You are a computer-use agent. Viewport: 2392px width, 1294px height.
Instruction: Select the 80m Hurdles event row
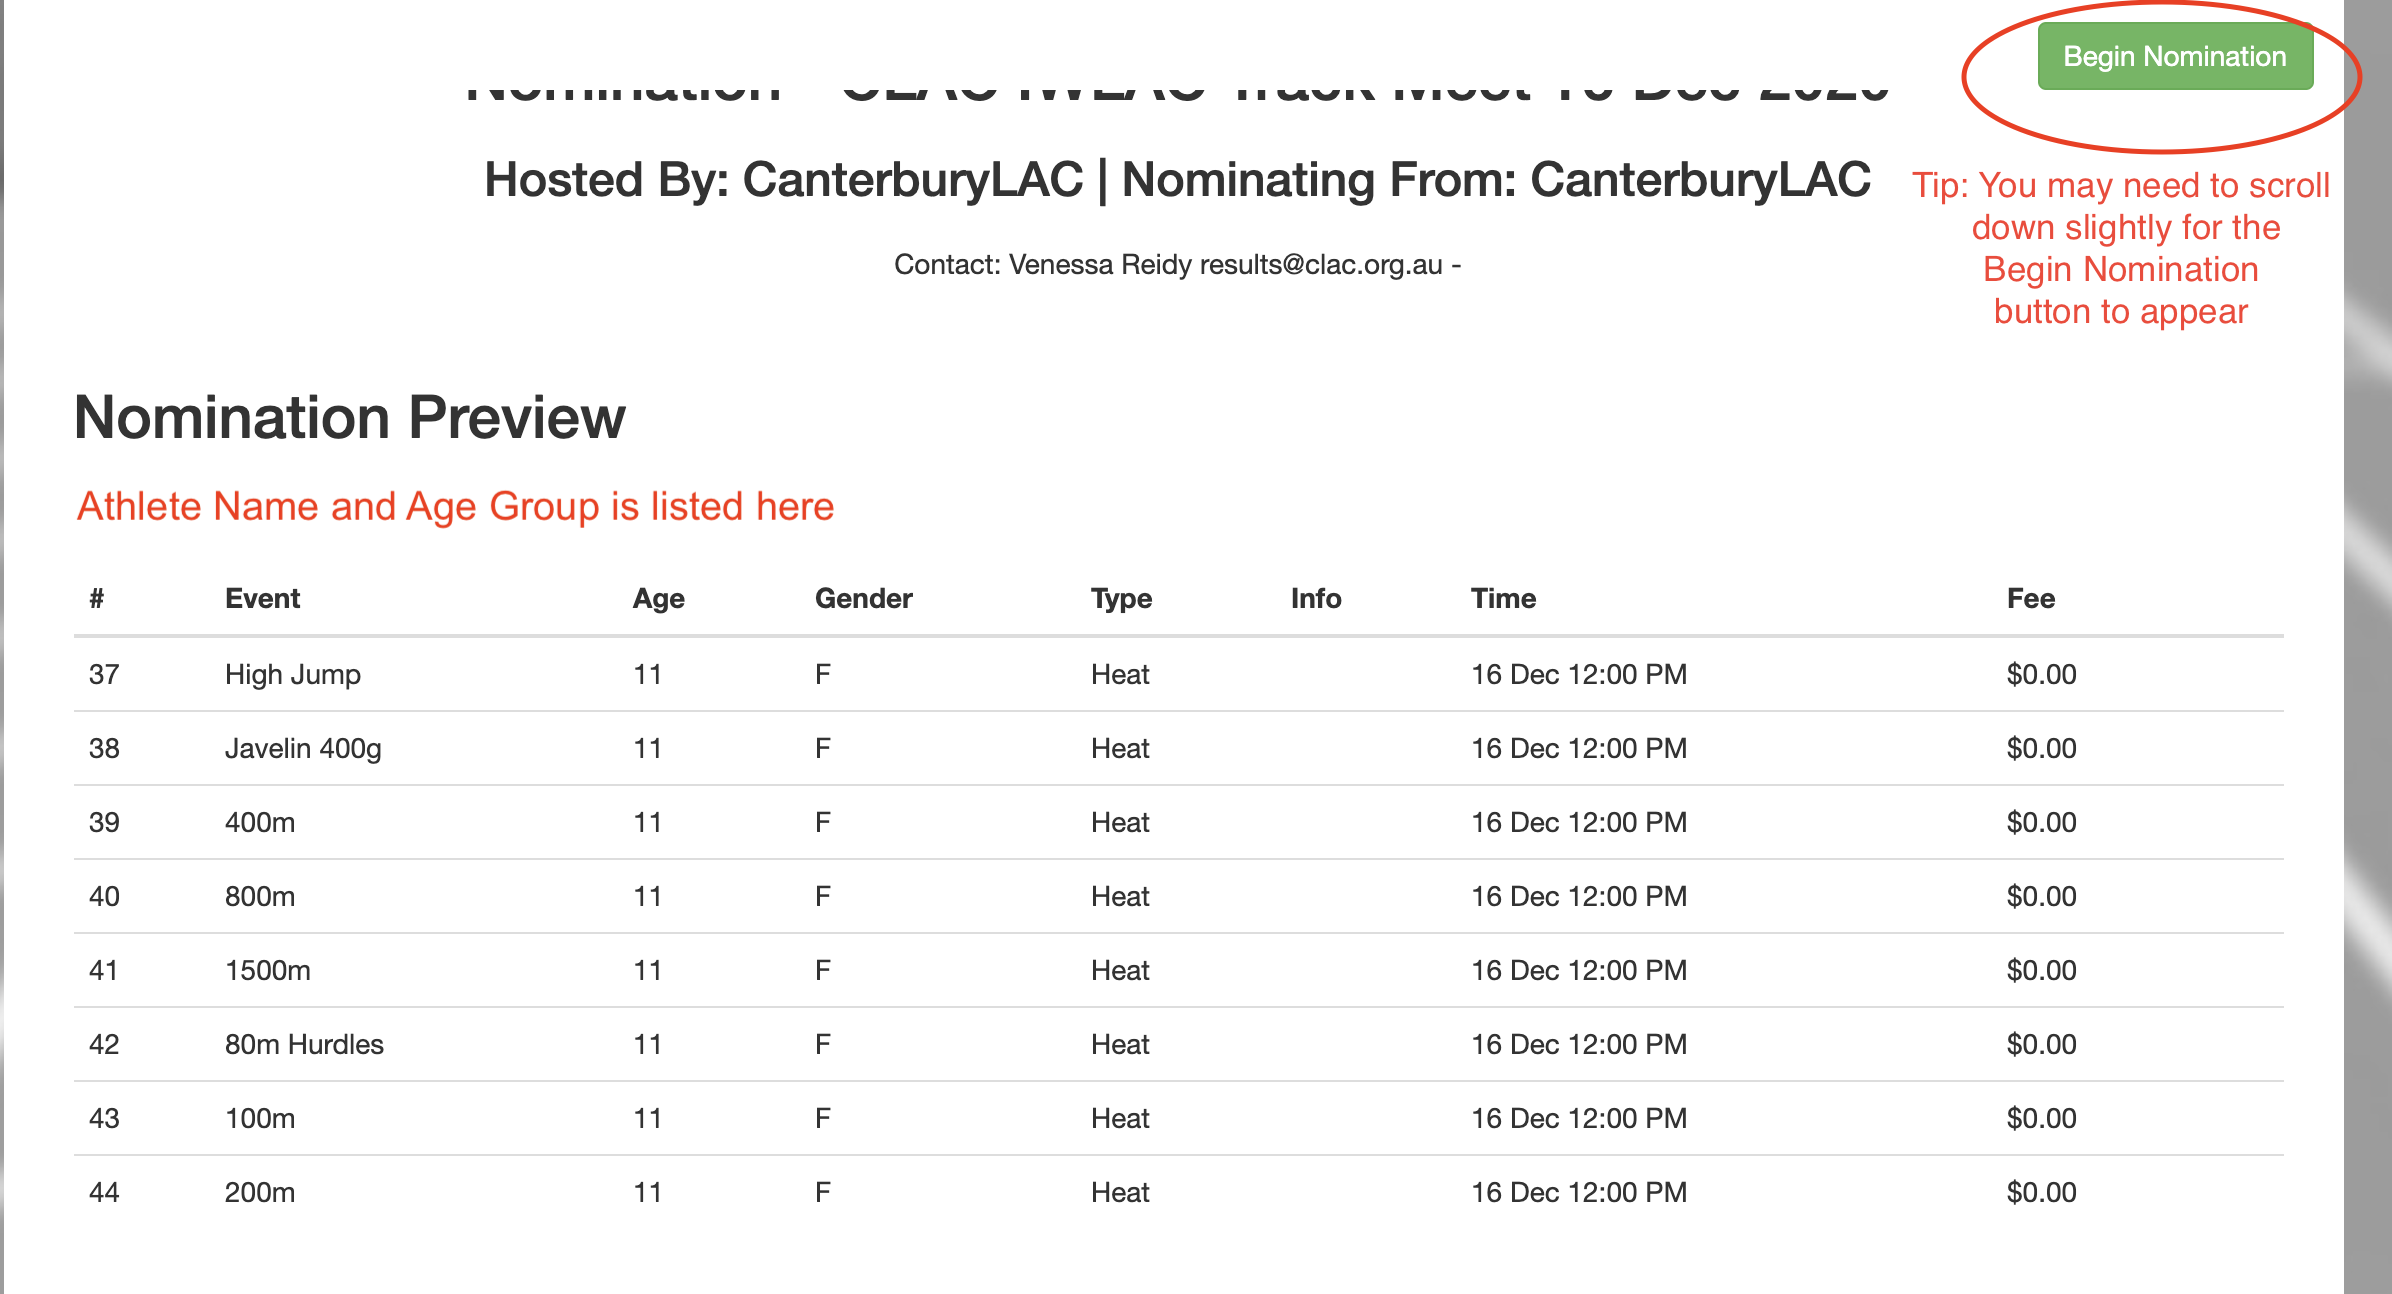(x=1178, y=1044)
